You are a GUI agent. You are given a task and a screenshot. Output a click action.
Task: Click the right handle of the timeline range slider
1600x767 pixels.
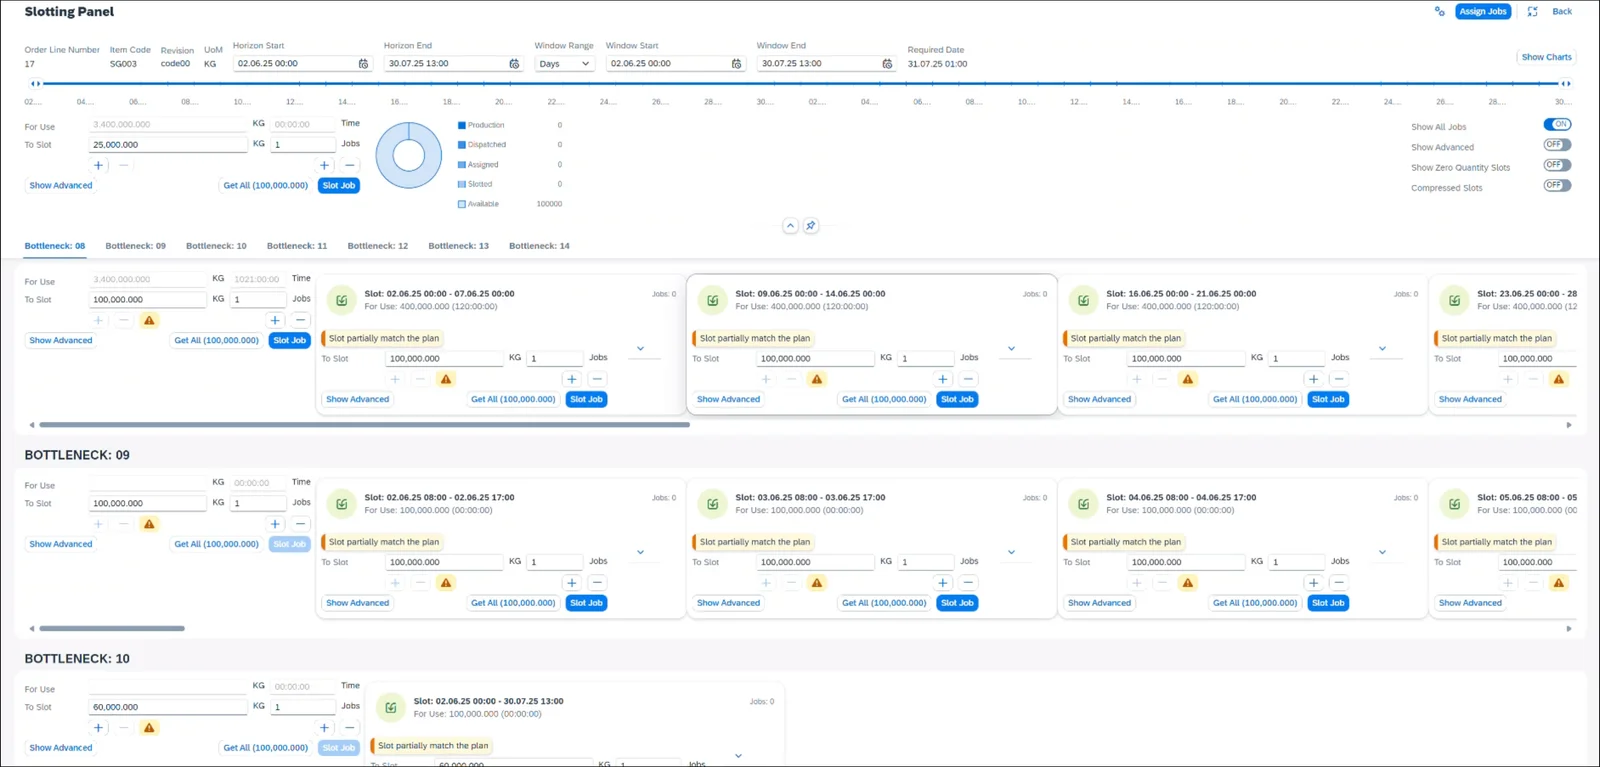point(1566,84)
